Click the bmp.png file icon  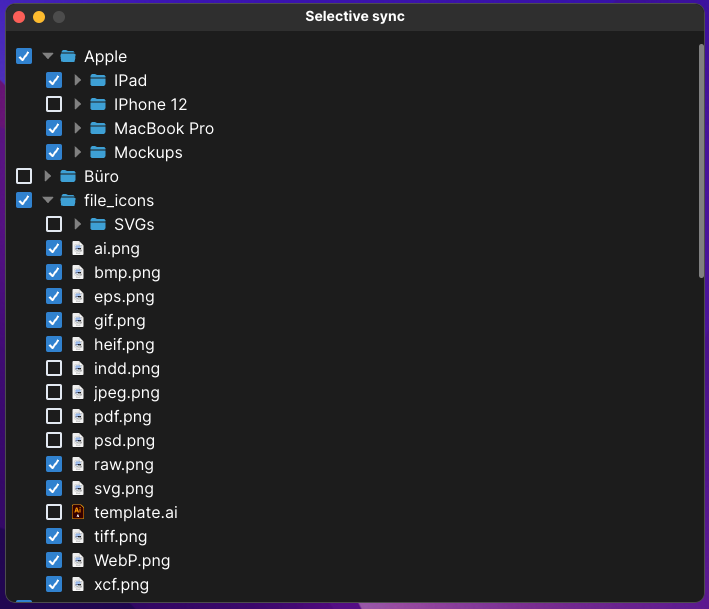click(x=78, y=272)
